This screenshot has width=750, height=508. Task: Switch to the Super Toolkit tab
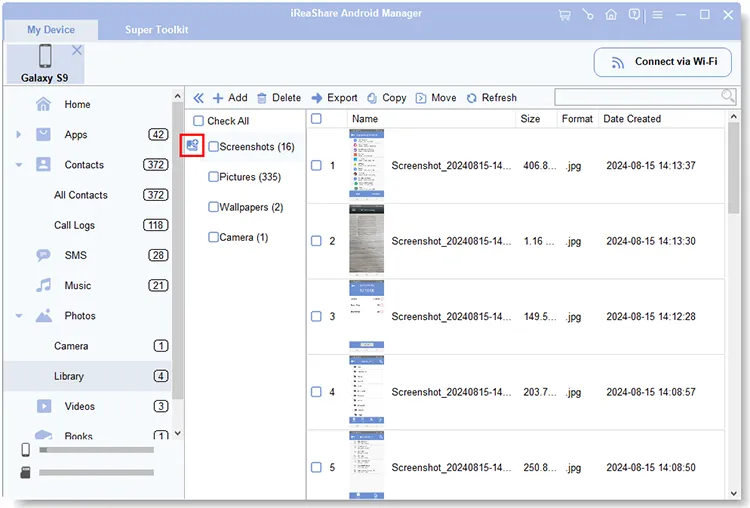click(156, 30)
